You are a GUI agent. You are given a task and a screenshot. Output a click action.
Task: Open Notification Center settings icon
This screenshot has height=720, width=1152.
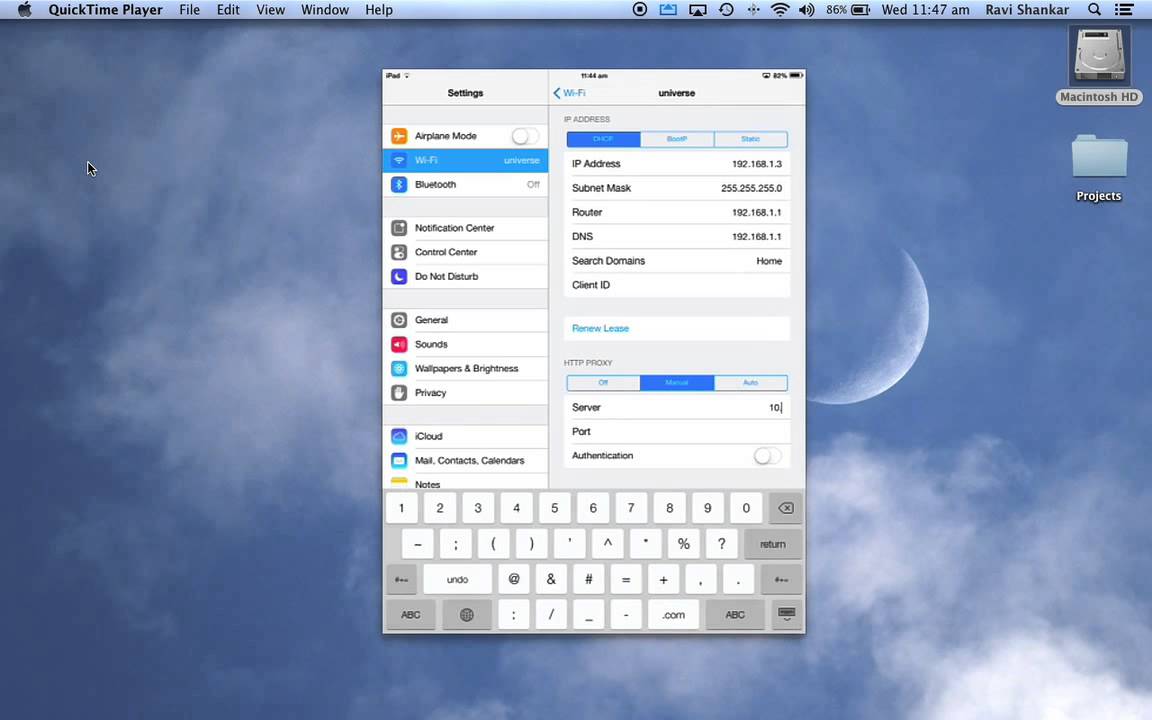(x=399, y=228)
